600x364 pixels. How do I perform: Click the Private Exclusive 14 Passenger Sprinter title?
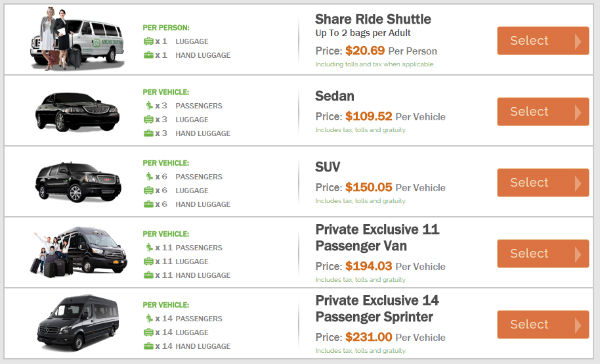pyautogui.click(x=377, y=309)
